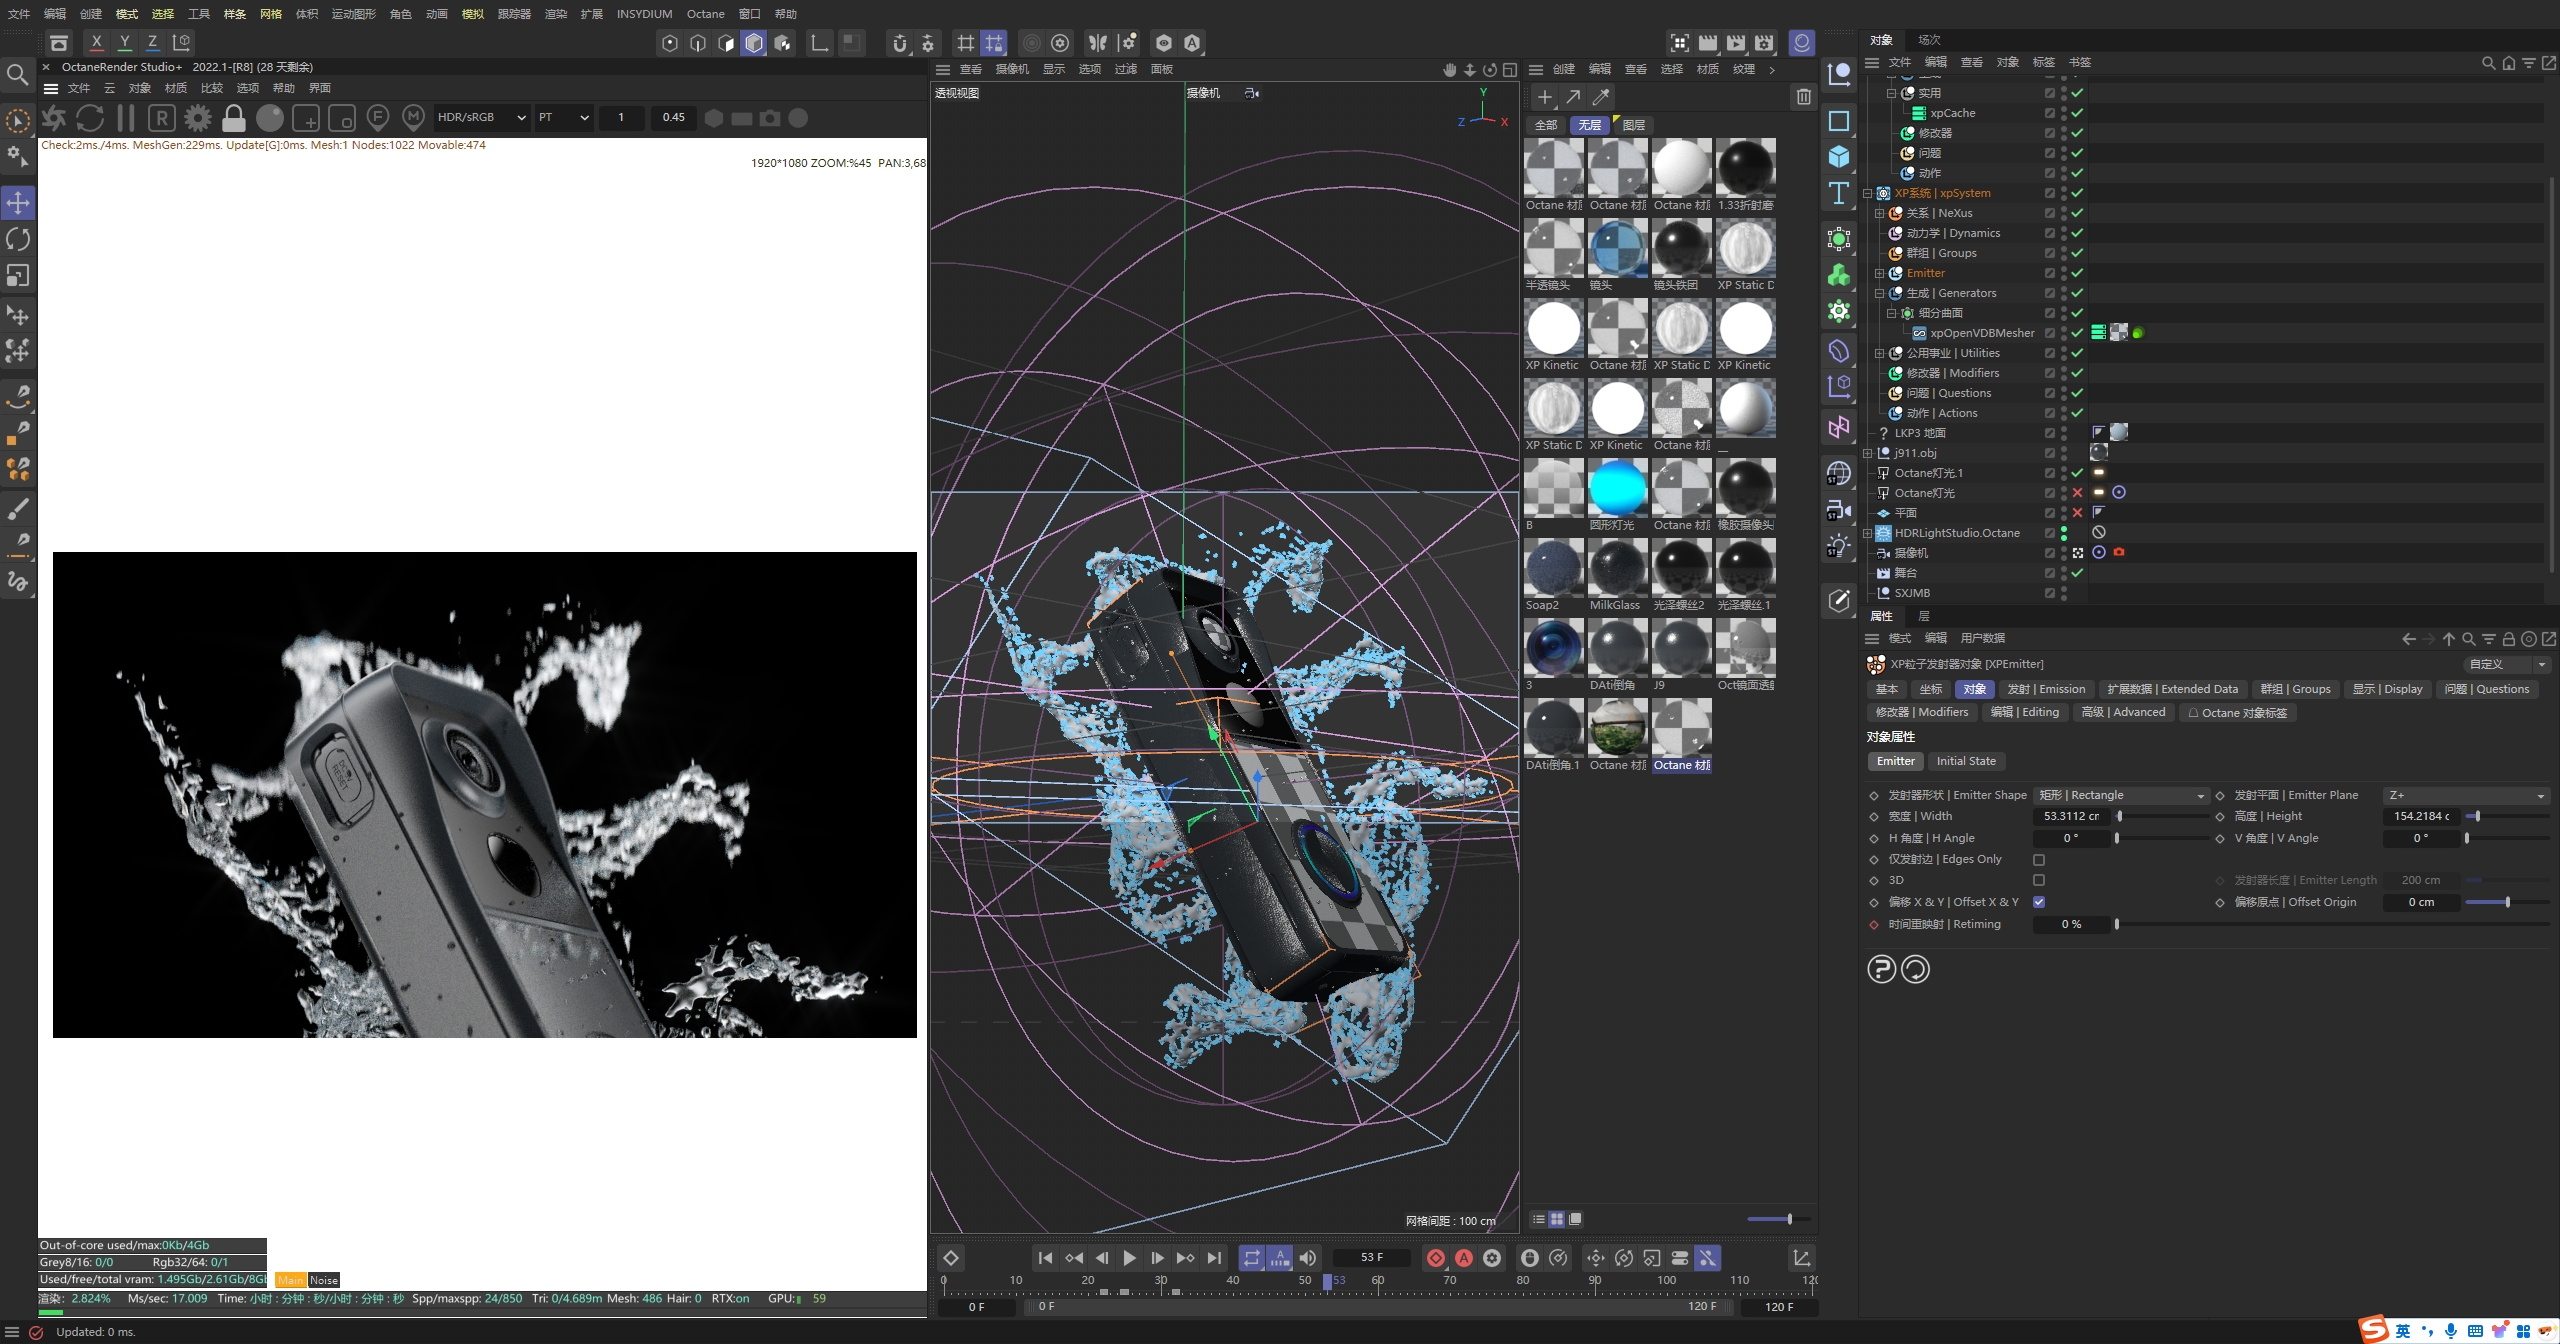The width and height of the screenshot is (2560, 1344).
Task: Click the standard Camera icon in tool palette
Action: (x=1839, y=511)
